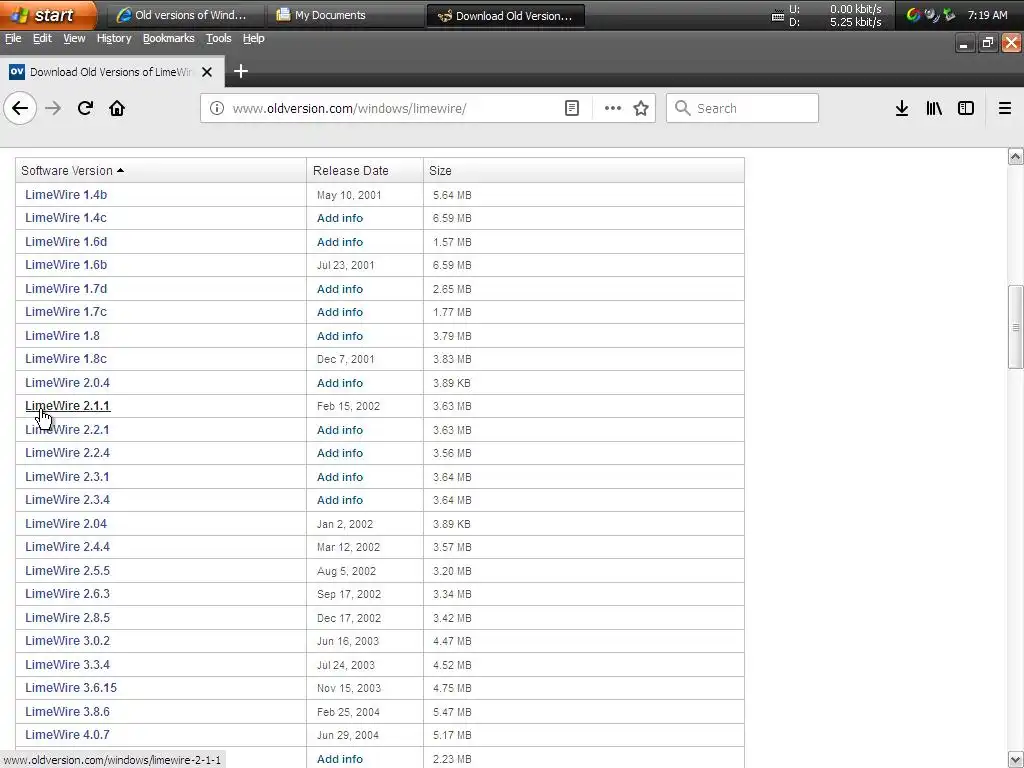This screenshot has height=768, width=1024.
Task: Go to the browser home page
Action: coord(117,108)
